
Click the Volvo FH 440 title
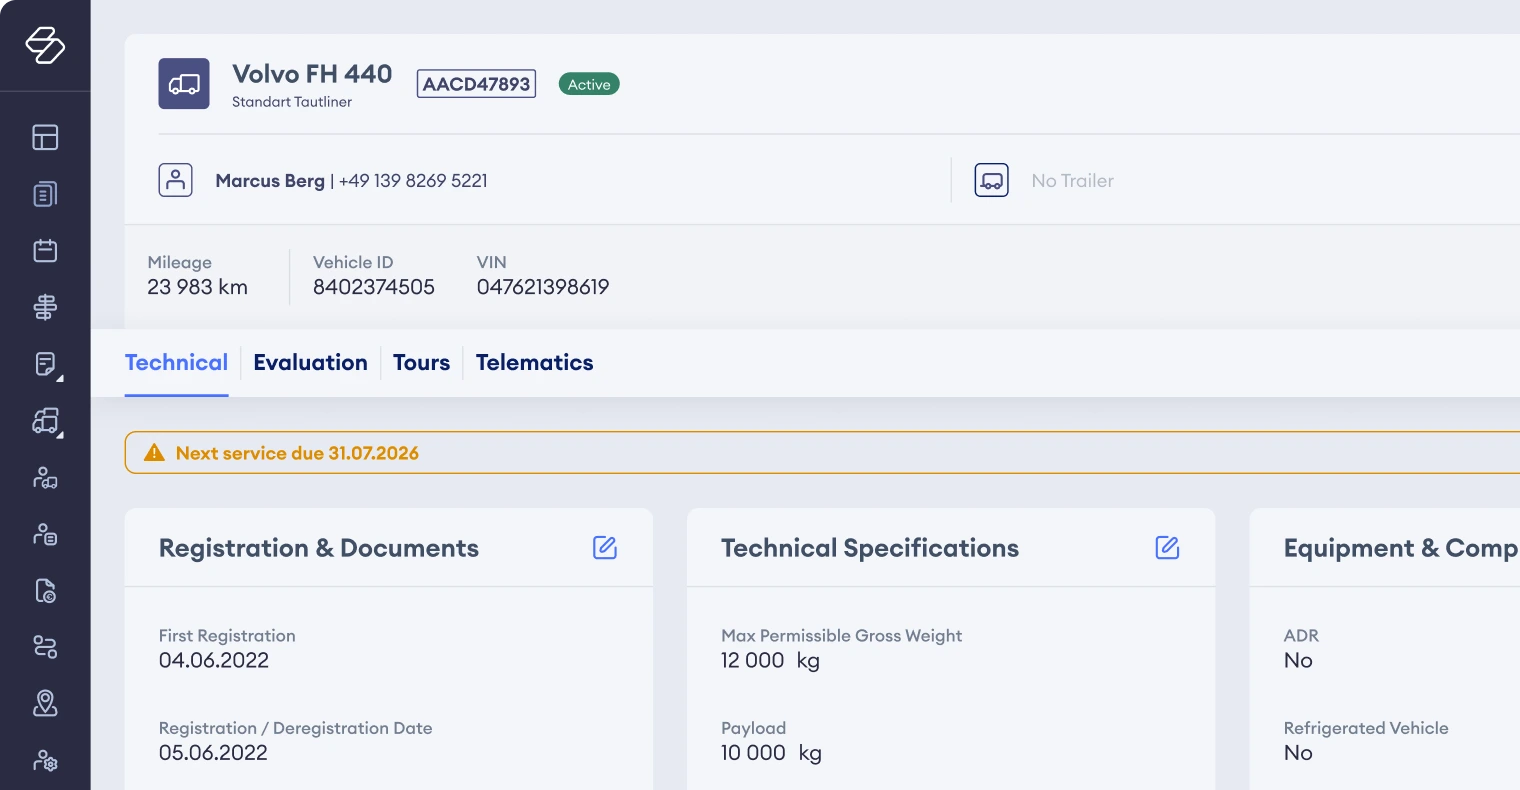312,74
